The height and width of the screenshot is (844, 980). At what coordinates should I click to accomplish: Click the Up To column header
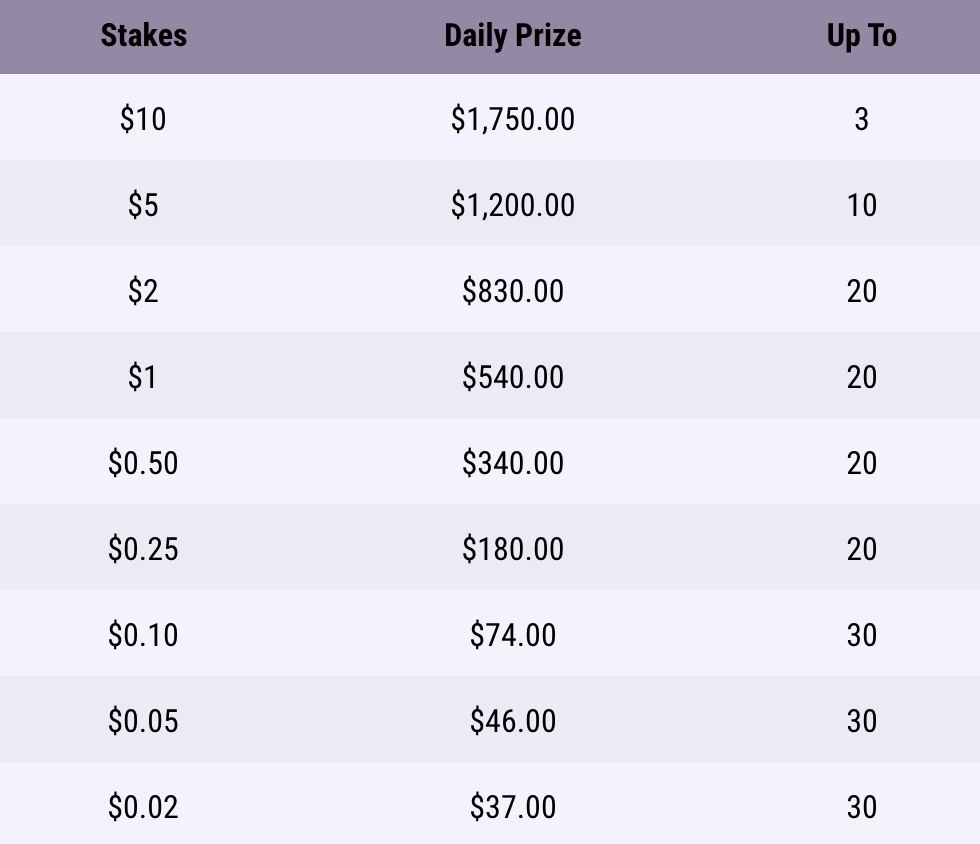click(861, 36)
